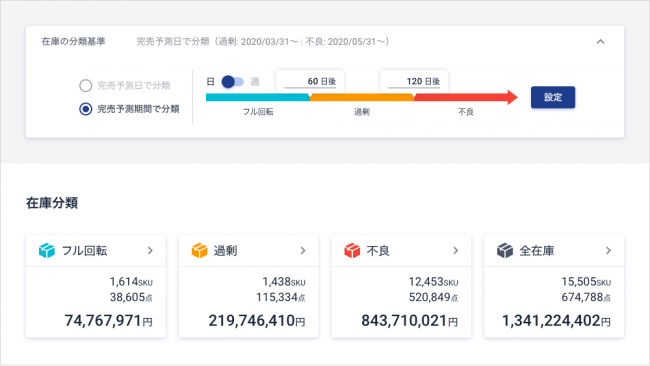This screenshot has height=366, width=650.
Task: Click the 219,746,410円 amount
Action: [257, 320]
